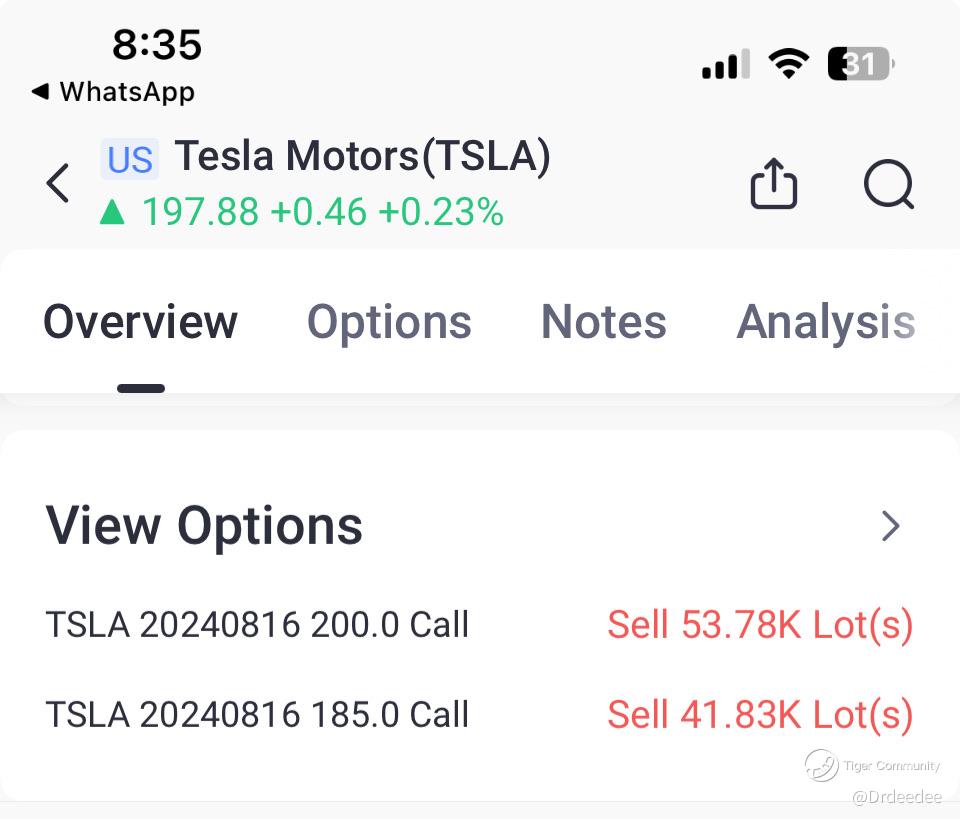Open TSLA 20240816 185.0 Call option
This screenshot has width=960, height=819.
click(257, 715)
